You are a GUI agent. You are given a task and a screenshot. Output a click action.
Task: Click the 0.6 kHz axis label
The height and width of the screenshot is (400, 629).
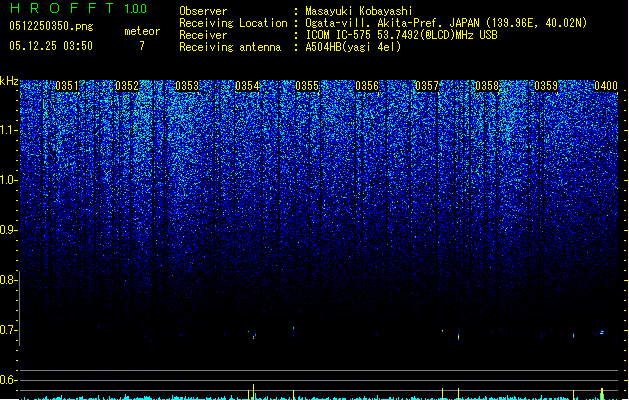pos(9,380)
